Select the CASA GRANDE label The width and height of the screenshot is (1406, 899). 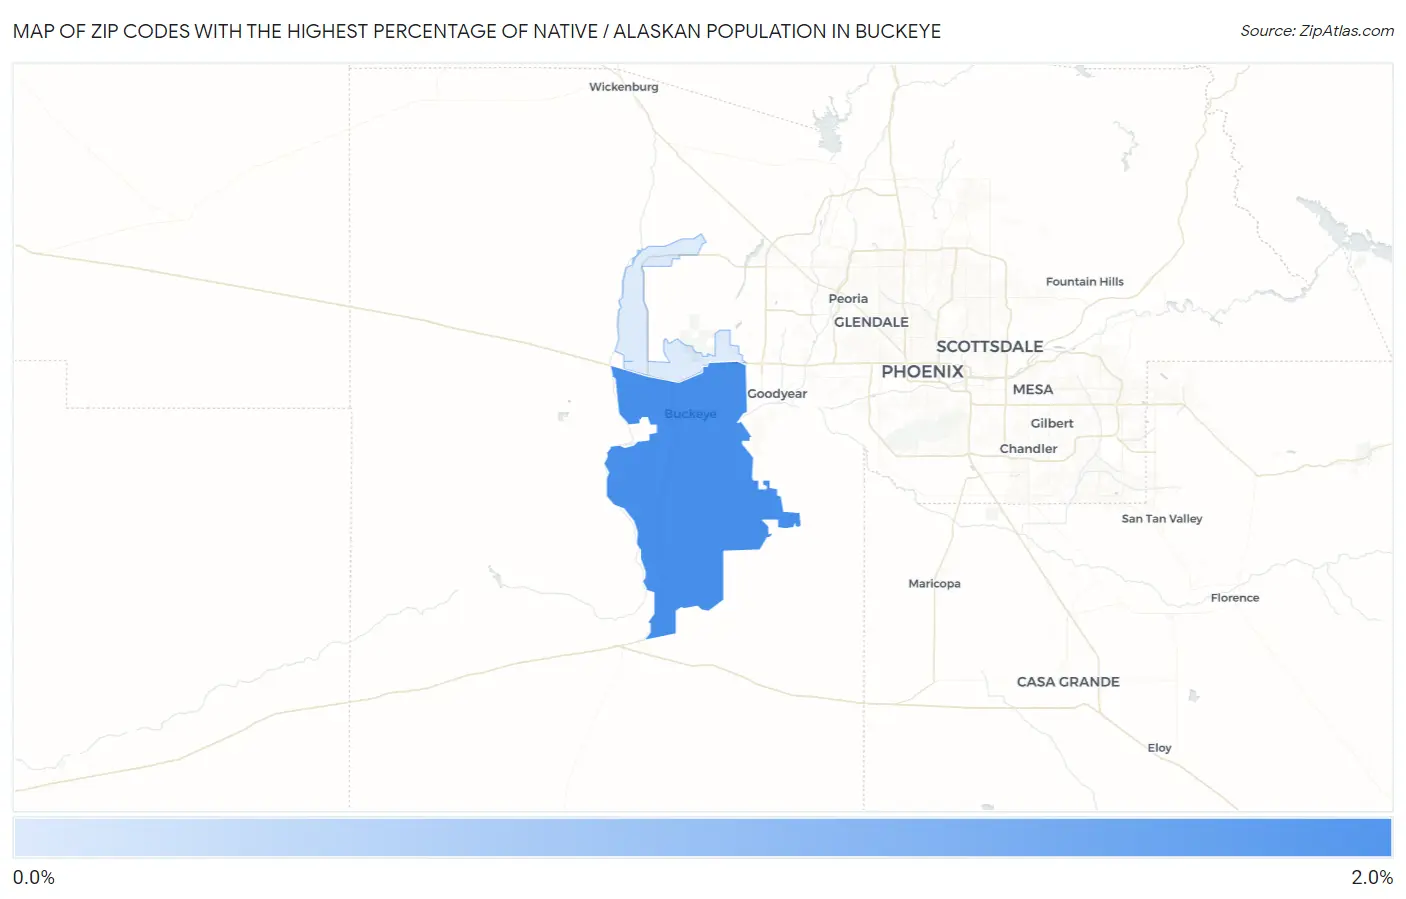1068,682
